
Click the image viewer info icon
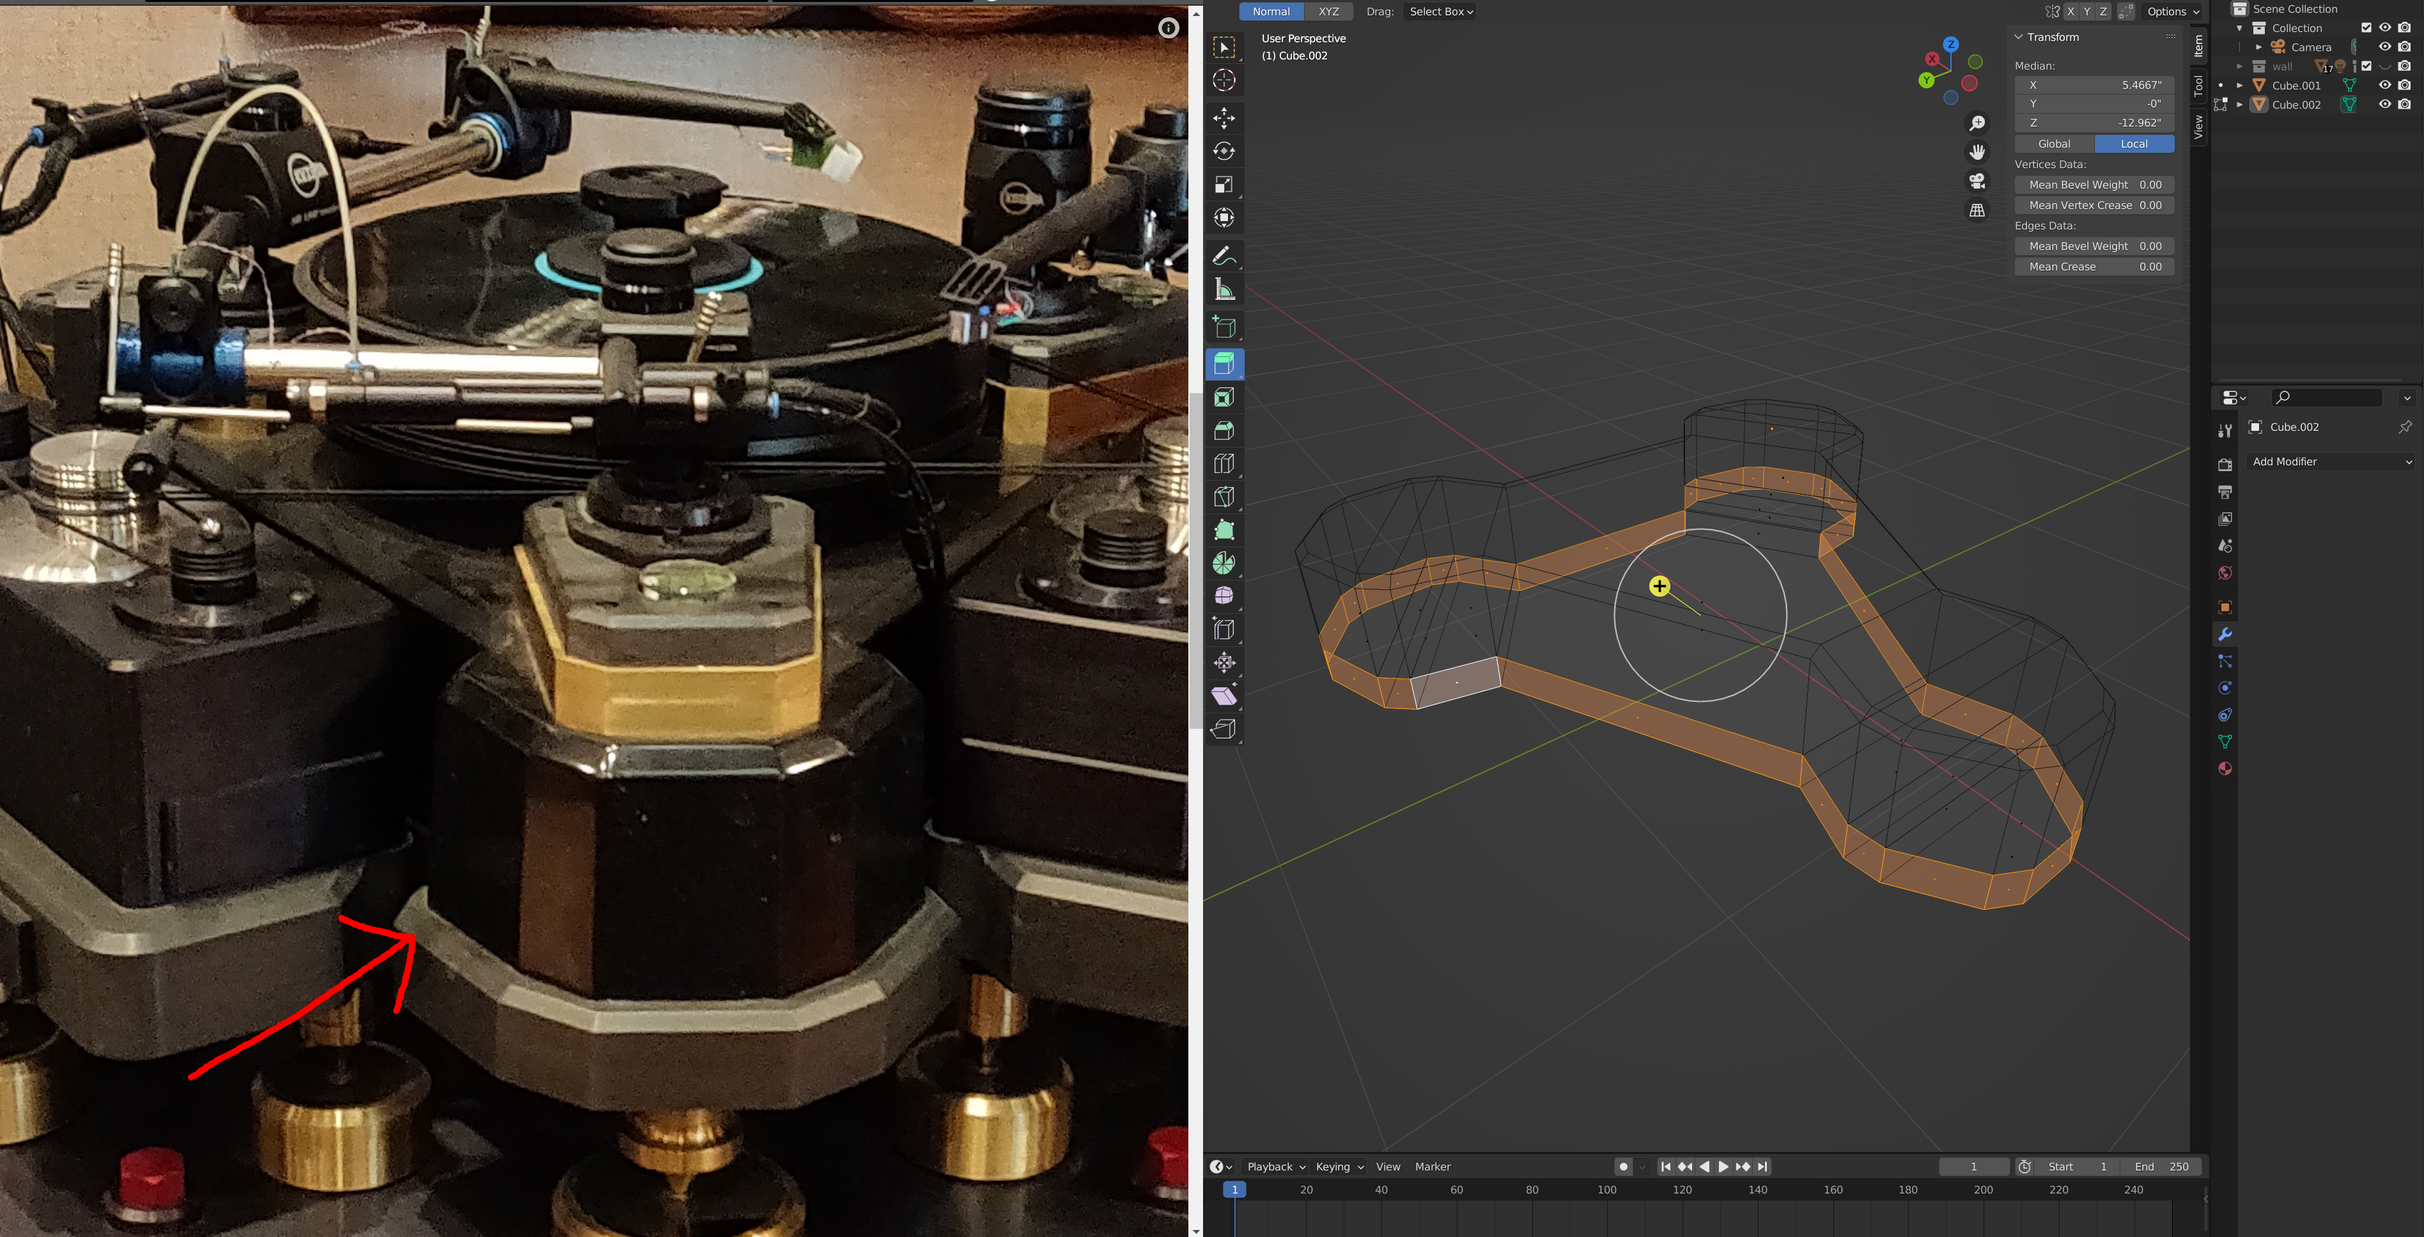pyautogui.click(x=1168, y=28)
